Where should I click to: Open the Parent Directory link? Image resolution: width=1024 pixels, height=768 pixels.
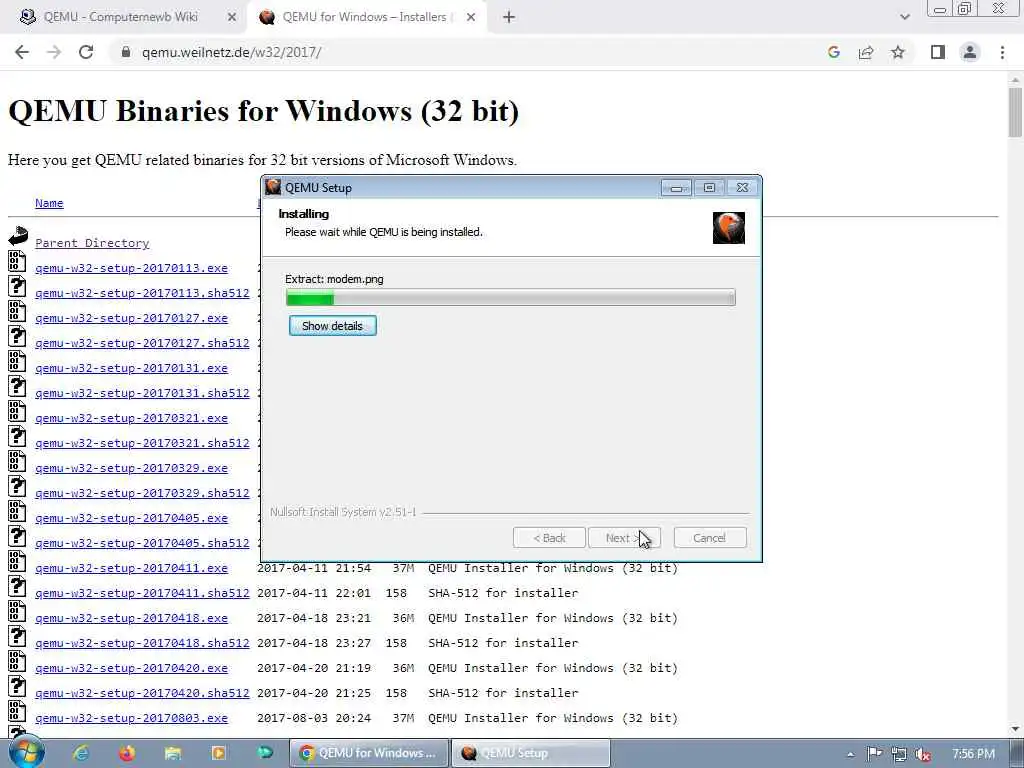92,243
